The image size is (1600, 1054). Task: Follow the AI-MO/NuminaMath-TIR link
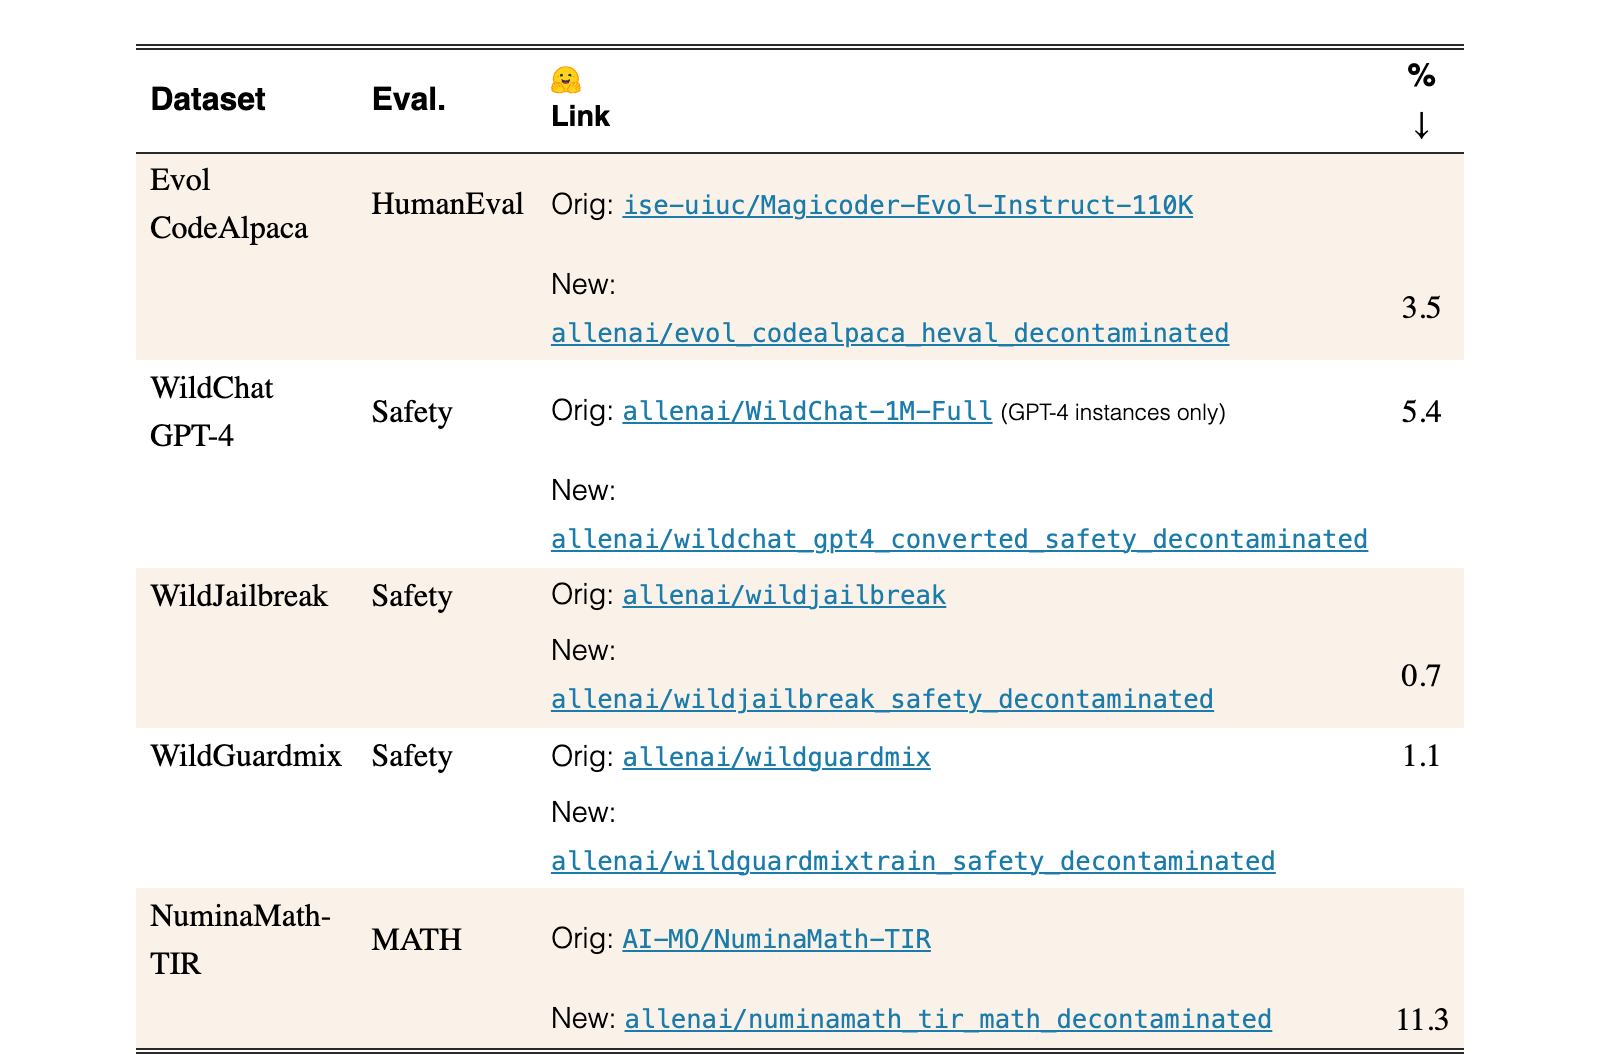pyautogui.click(x=777, y=939)
